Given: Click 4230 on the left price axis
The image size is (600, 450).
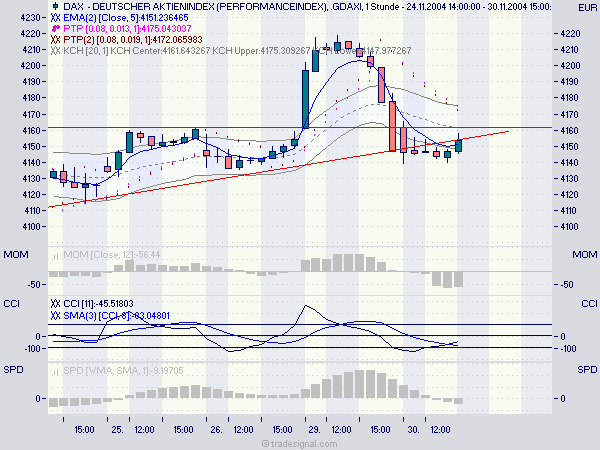Looking at the screenshot, I should (x=30, y=18).
